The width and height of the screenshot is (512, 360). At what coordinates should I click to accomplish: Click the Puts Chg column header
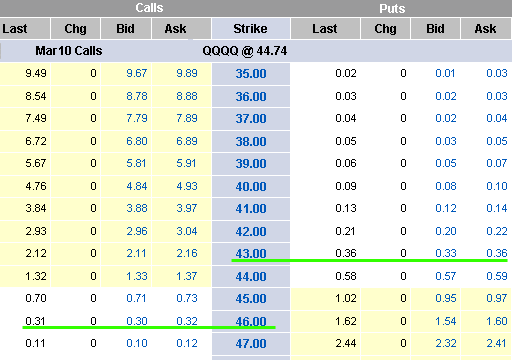(385, 29)
